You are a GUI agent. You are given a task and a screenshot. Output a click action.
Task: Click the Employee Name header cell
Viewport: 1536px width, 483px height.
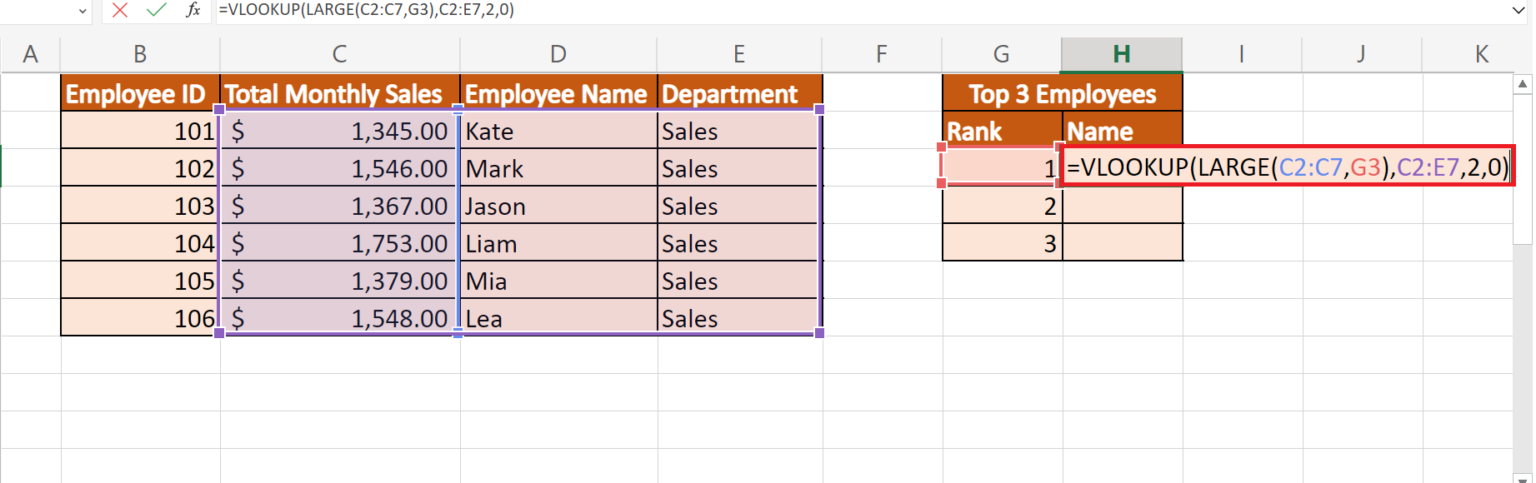pyautogui.click(x=557, y=94)
